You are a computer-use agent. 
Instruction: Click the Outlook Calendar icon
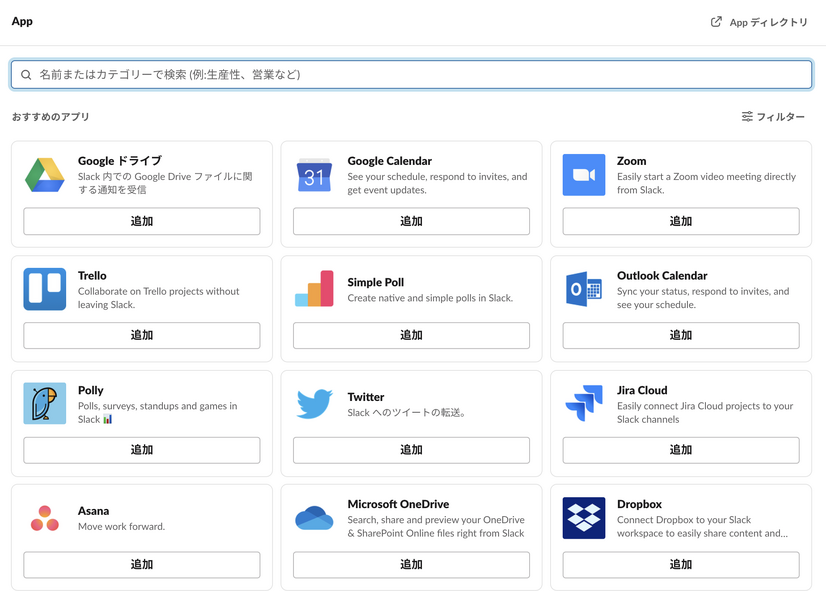click(583, 289)
